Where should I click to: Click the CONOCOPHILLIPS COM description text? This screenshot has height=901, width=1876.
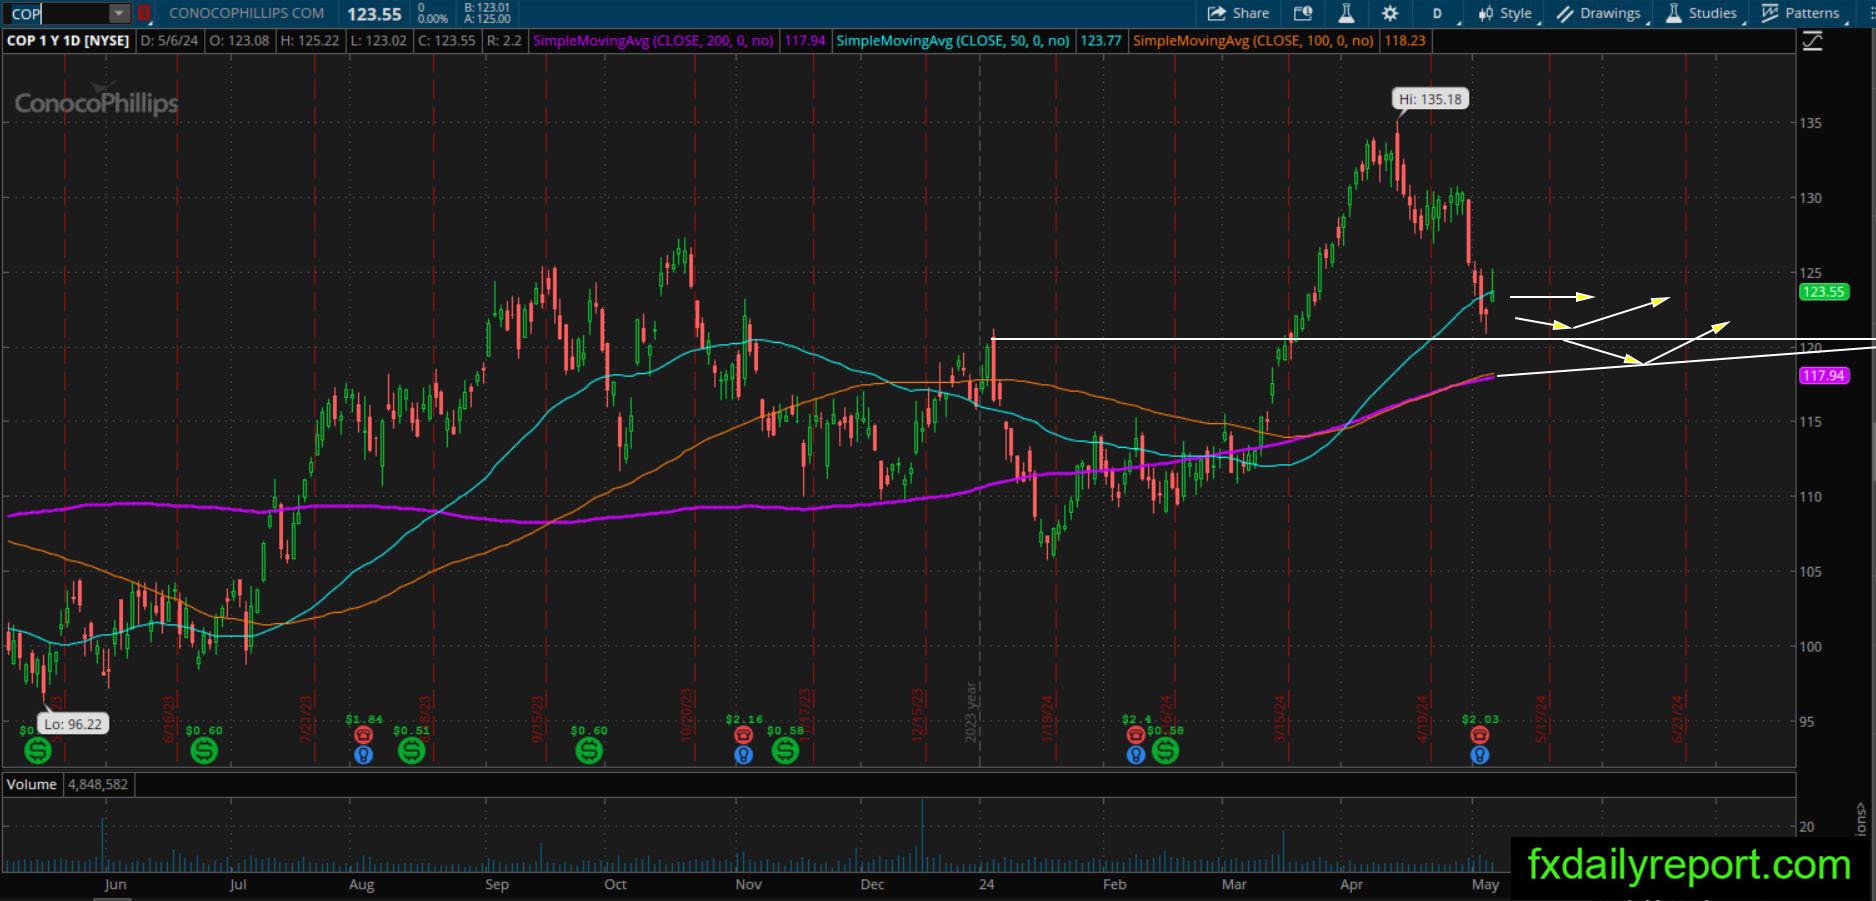click(x=247, y=13)
